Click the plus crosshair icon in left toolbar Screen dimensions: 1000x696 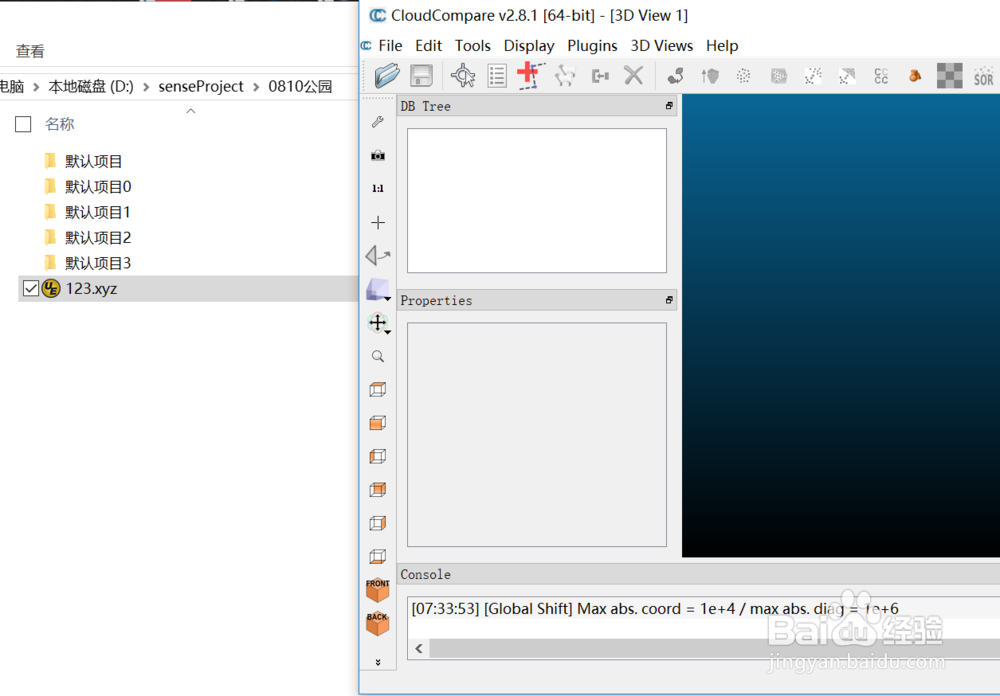coord(378,222)
